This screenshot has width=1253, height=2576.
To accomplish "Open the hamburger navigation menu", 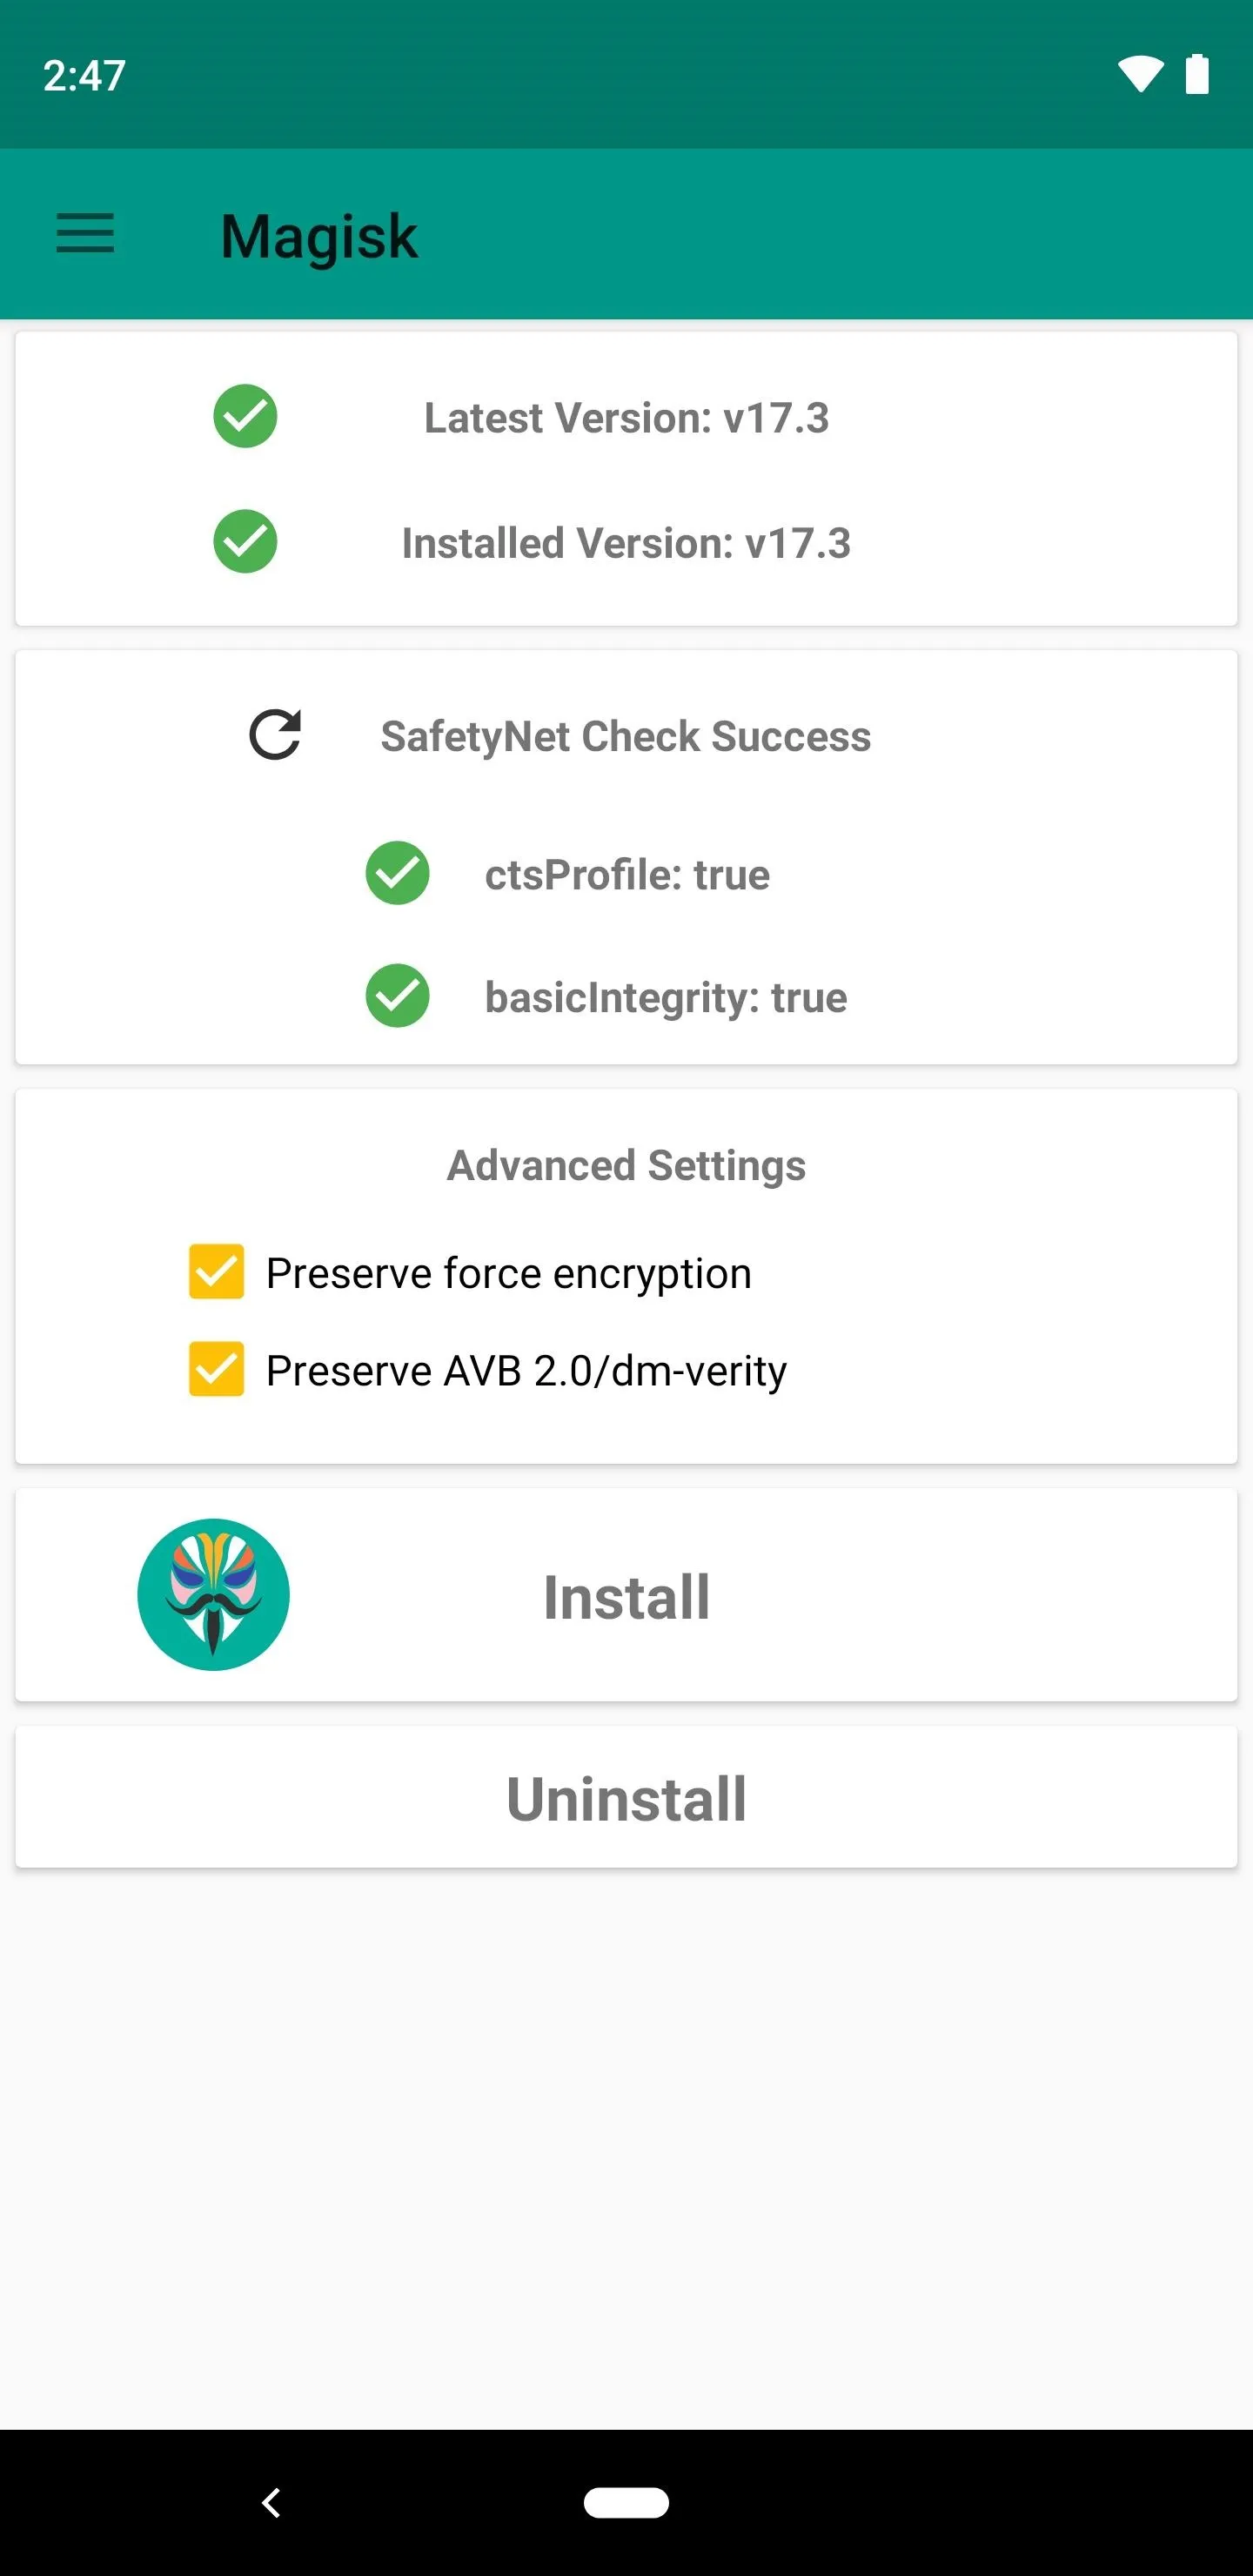I will [85, 234].
